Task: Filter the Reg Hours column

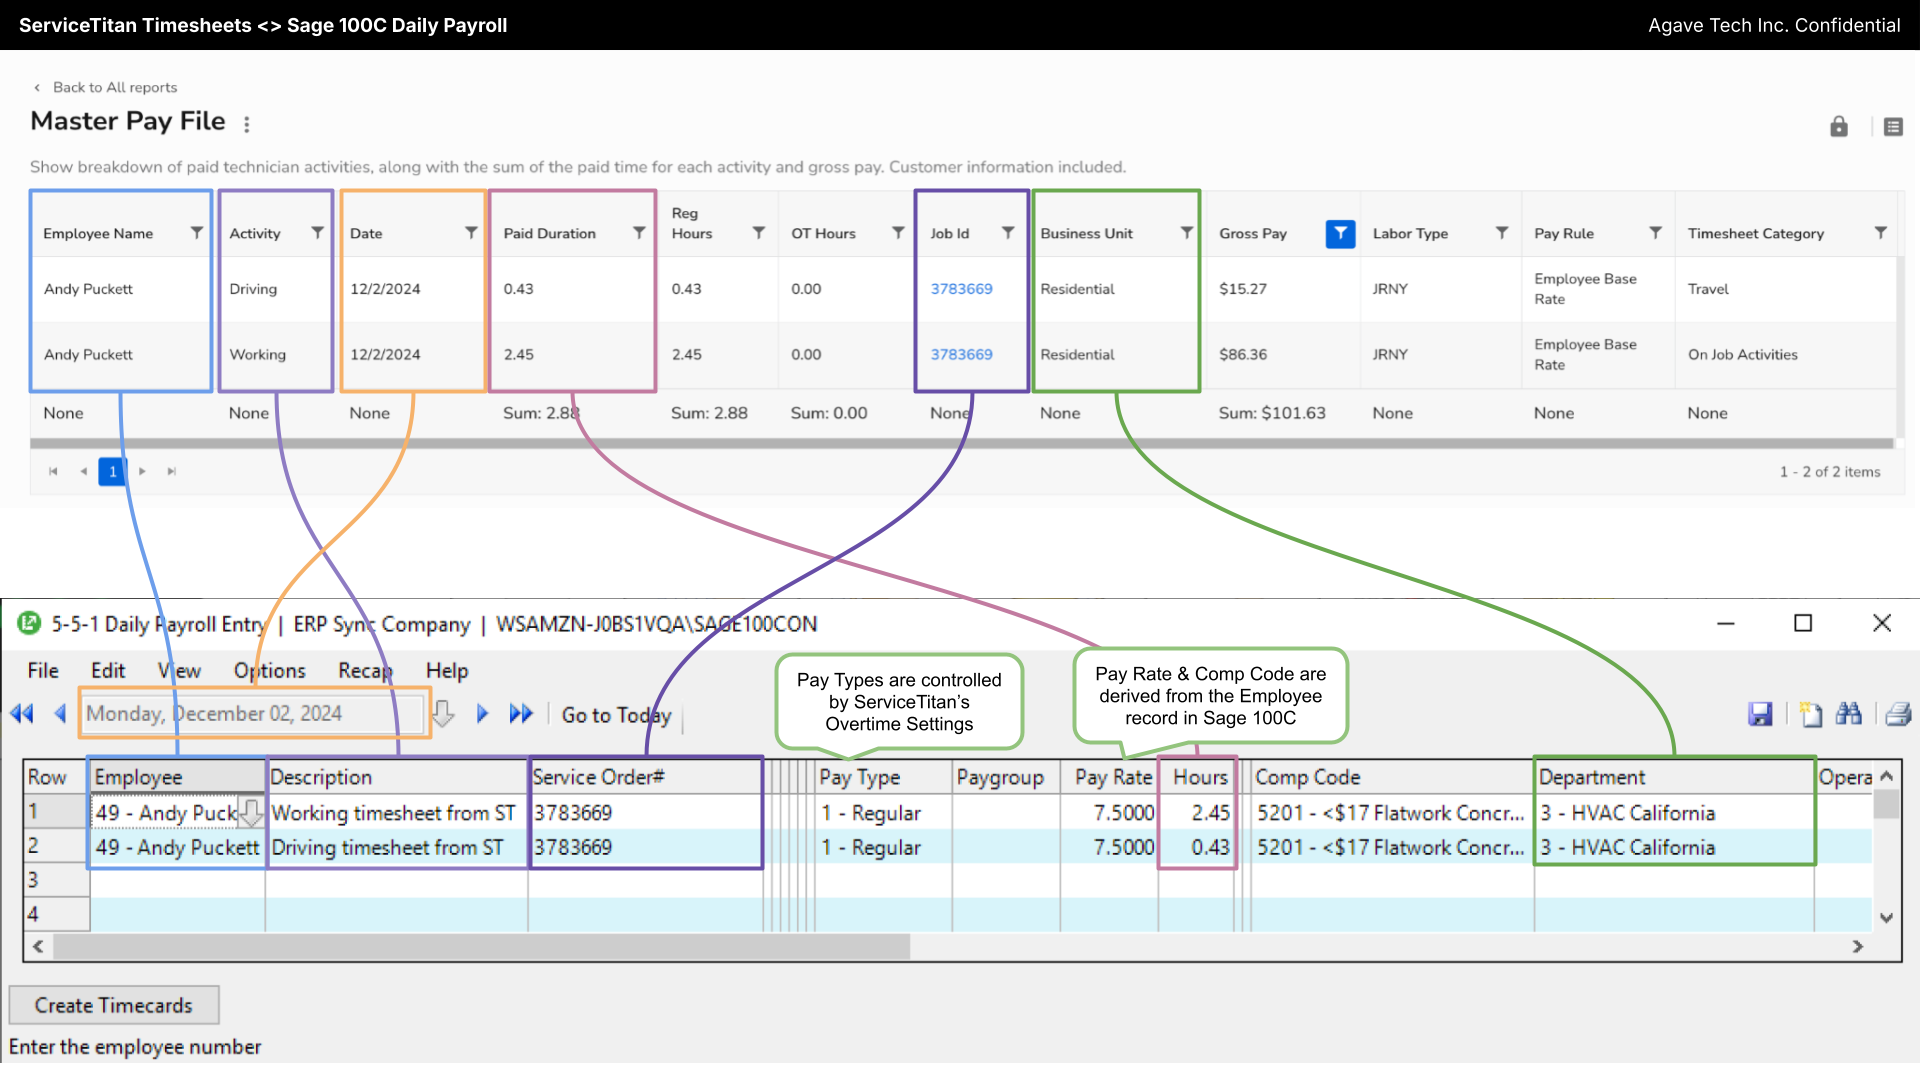Action: 759,232
